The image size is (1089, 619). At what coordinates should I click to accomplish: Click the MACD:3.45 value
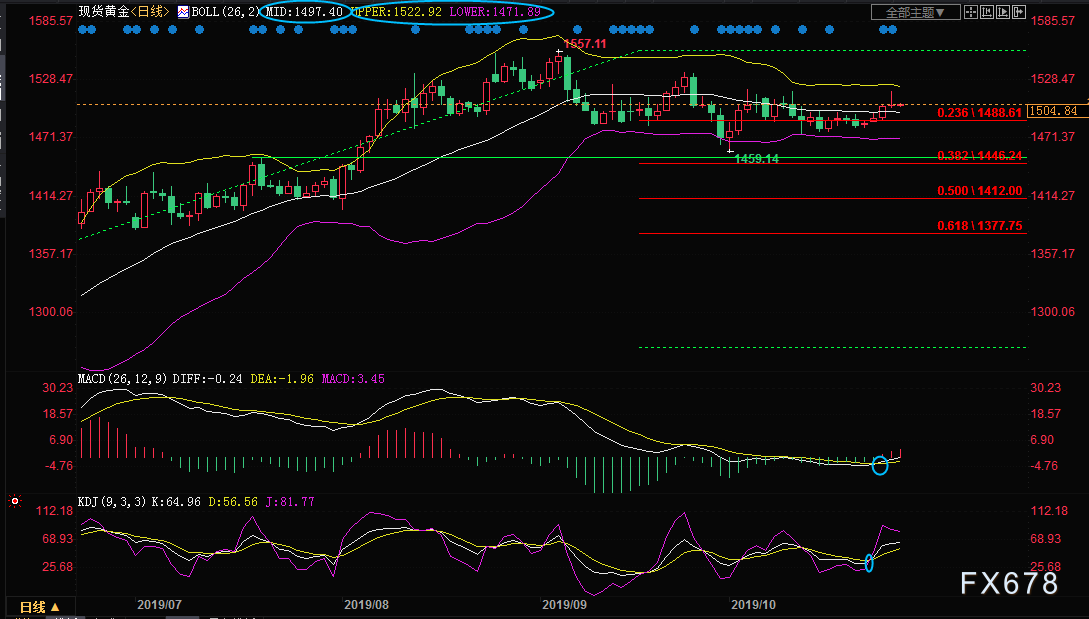tap(353, 379)
